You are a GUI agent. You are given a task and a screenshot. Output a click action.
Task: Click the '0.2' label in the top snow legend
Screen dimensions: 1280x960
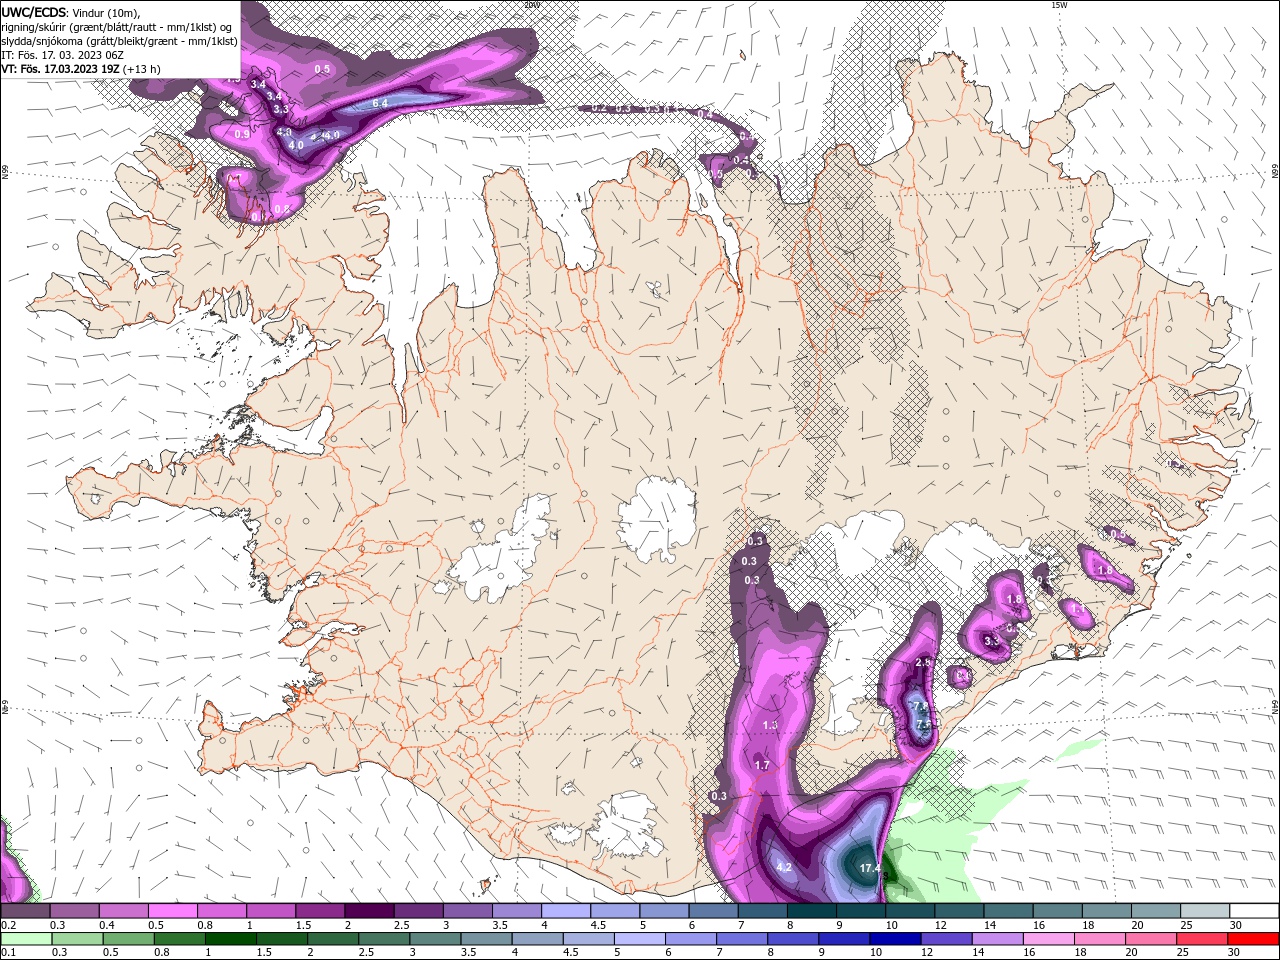8,925
